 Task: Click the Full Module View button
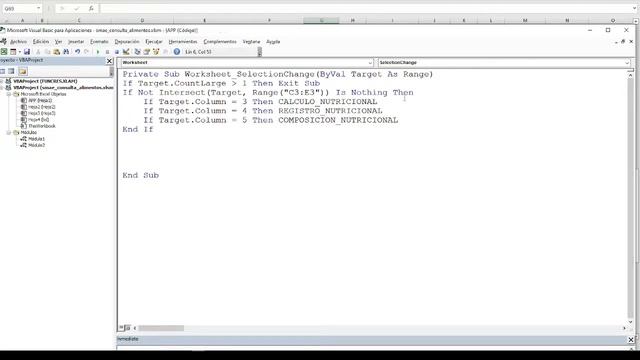(128, 328)
